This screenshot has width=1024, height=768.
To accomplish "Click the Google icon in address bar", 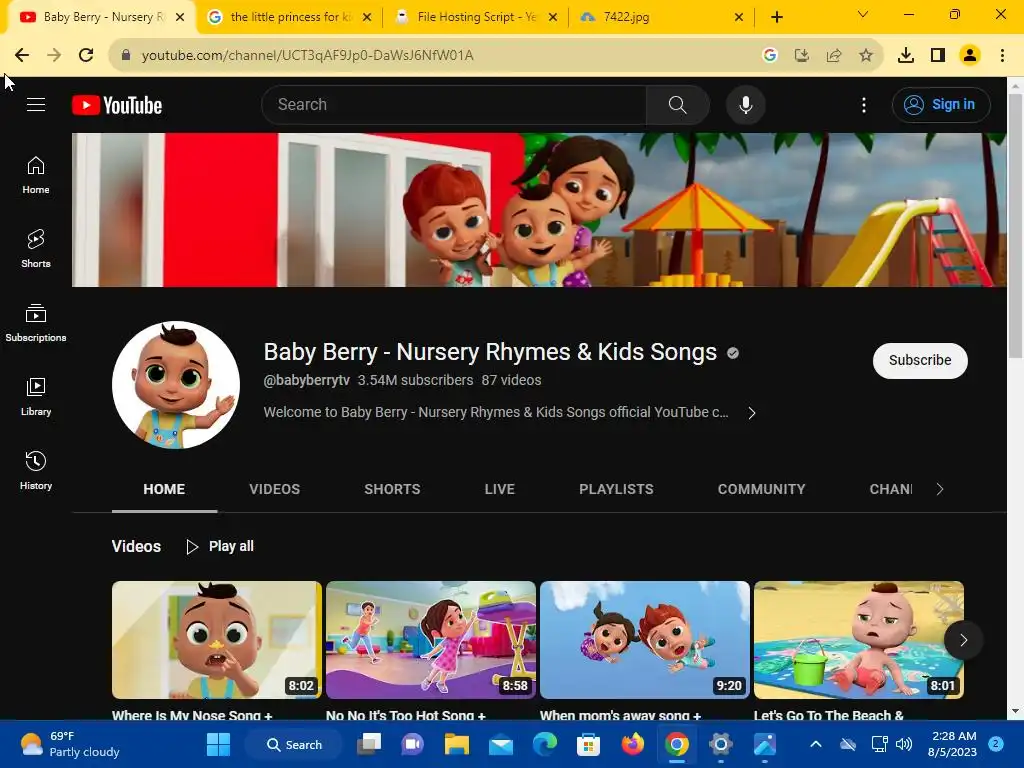I will (770, 56).
